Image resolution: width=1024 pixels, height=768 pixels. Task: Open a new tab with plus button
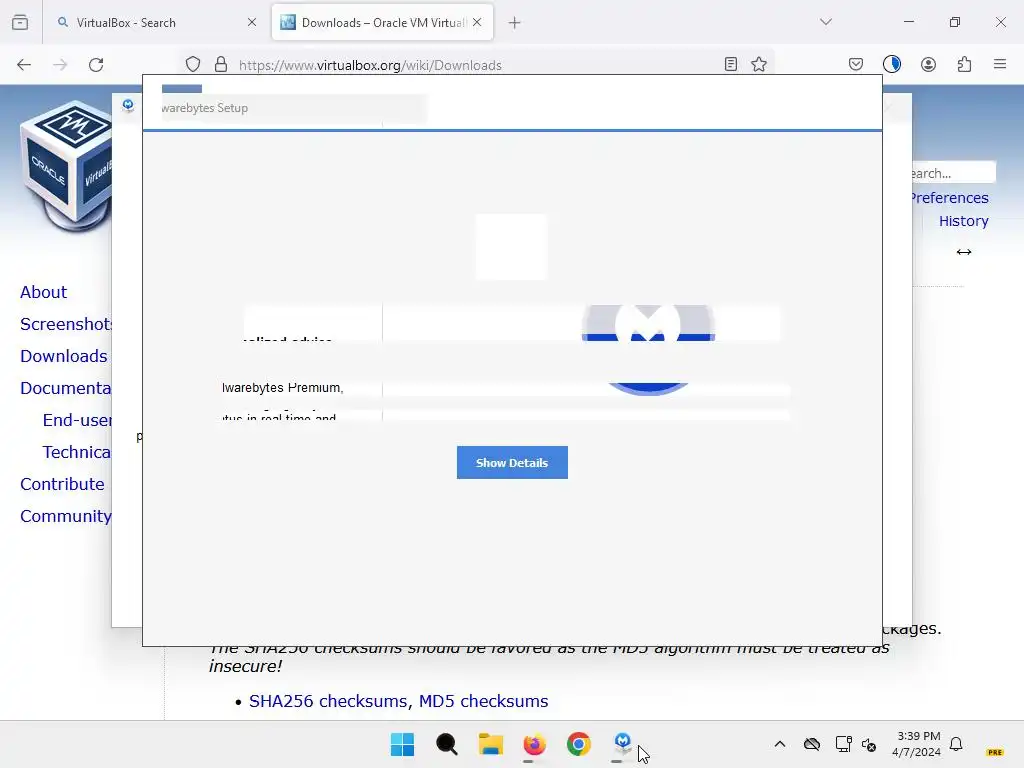click(515, 23)
